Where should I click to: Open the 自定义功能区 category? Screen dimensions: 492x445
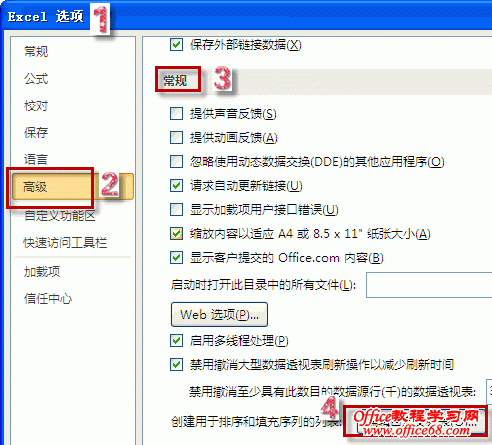click(60, 216)
